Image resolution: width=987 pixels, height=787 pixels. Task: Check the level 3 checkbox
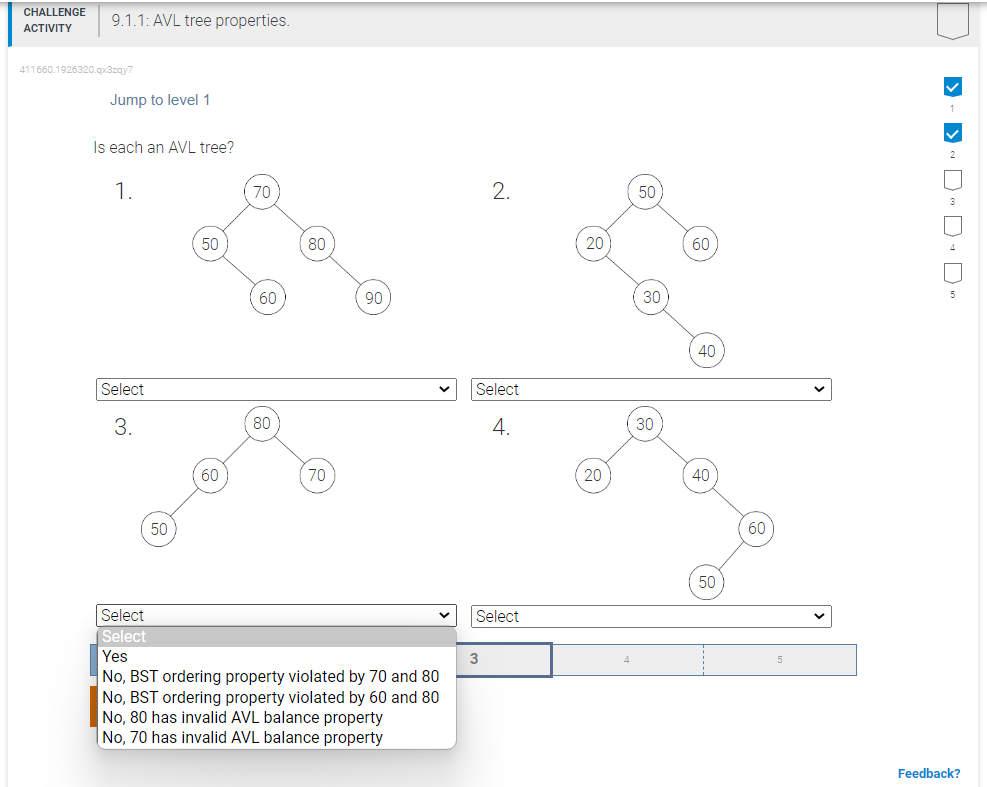pos(951,179)
